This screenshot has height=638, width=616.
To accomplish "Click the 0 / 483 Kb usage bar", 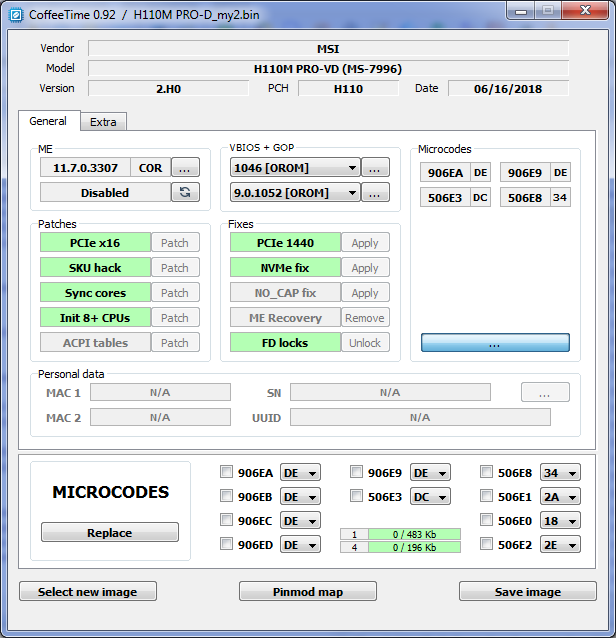I will 415,534.
